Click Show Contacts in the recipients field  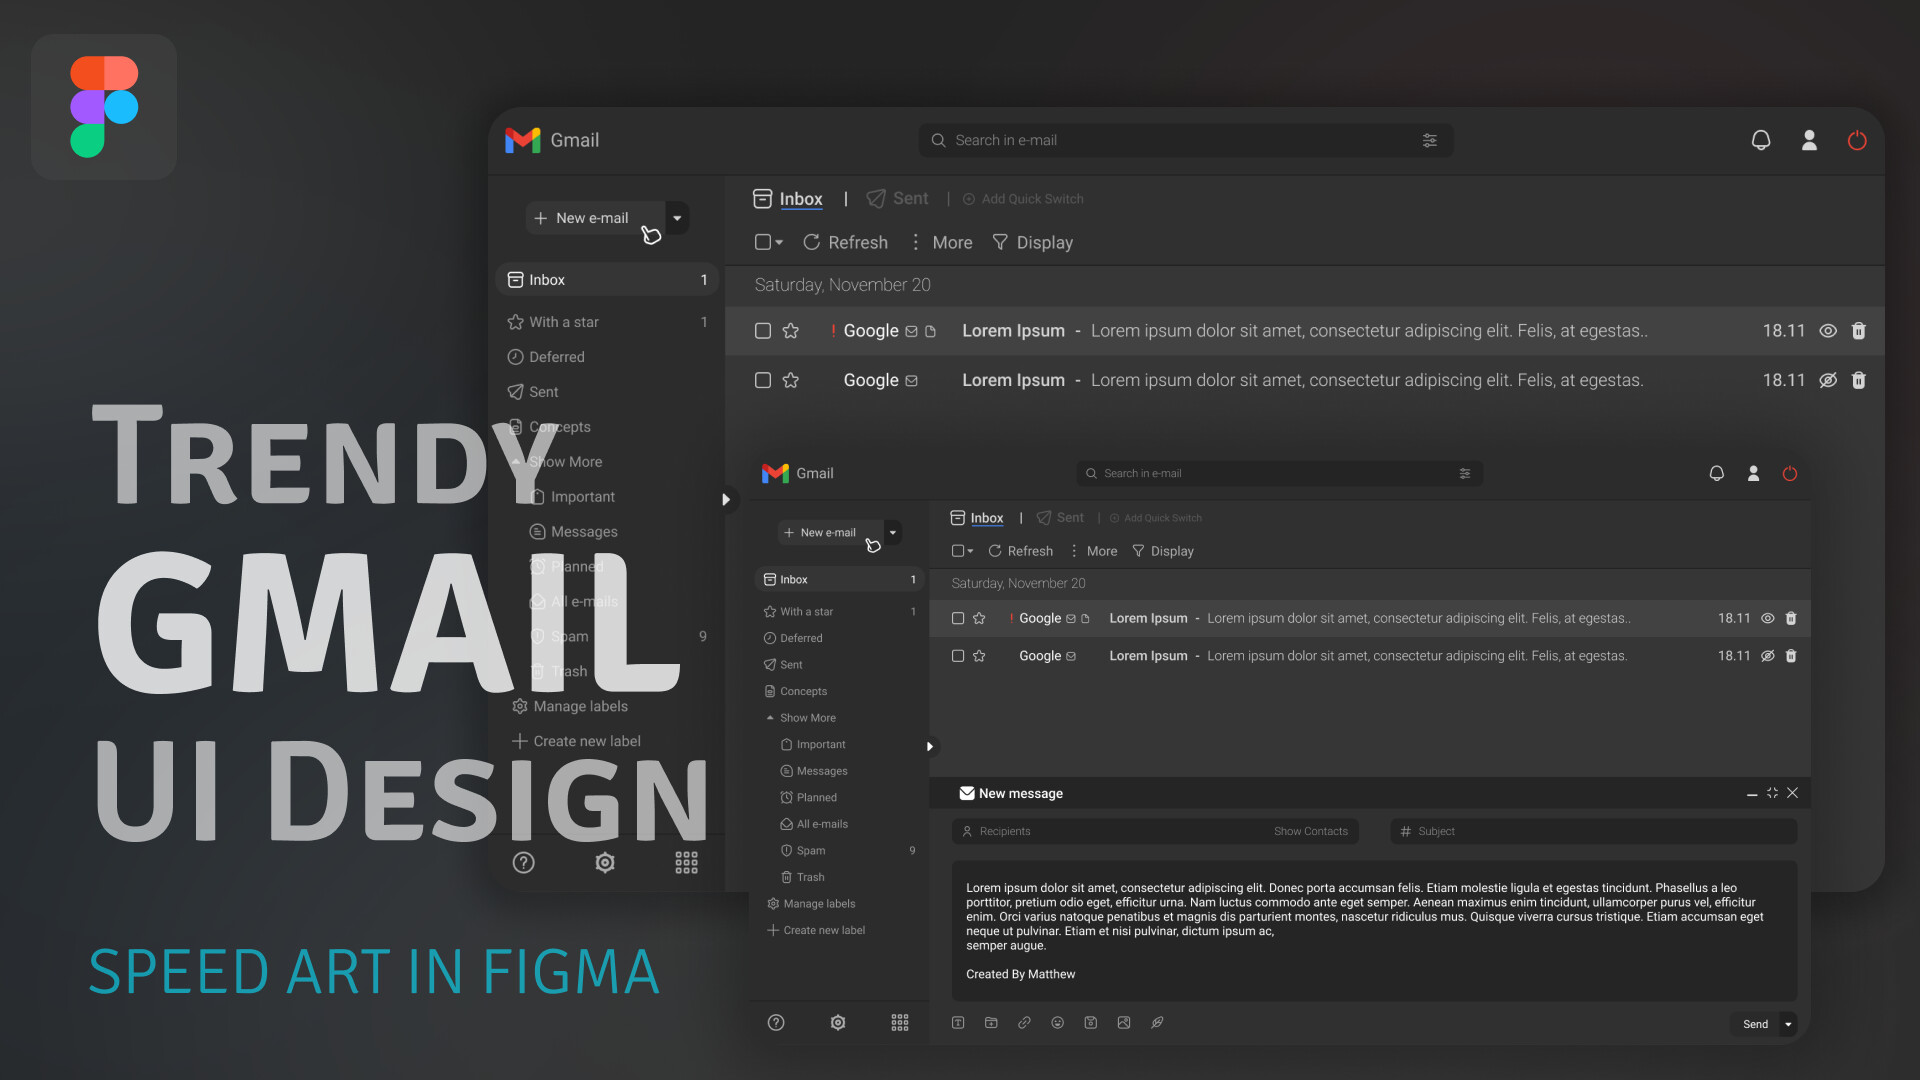(1310, 831)
